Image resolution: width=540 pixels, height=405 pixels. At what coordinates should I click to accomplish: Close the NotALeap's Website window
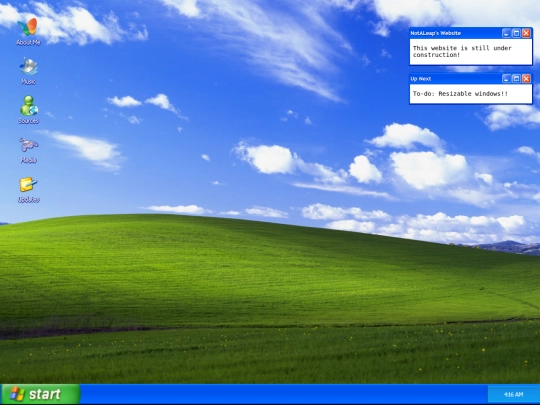coord(526,33)
